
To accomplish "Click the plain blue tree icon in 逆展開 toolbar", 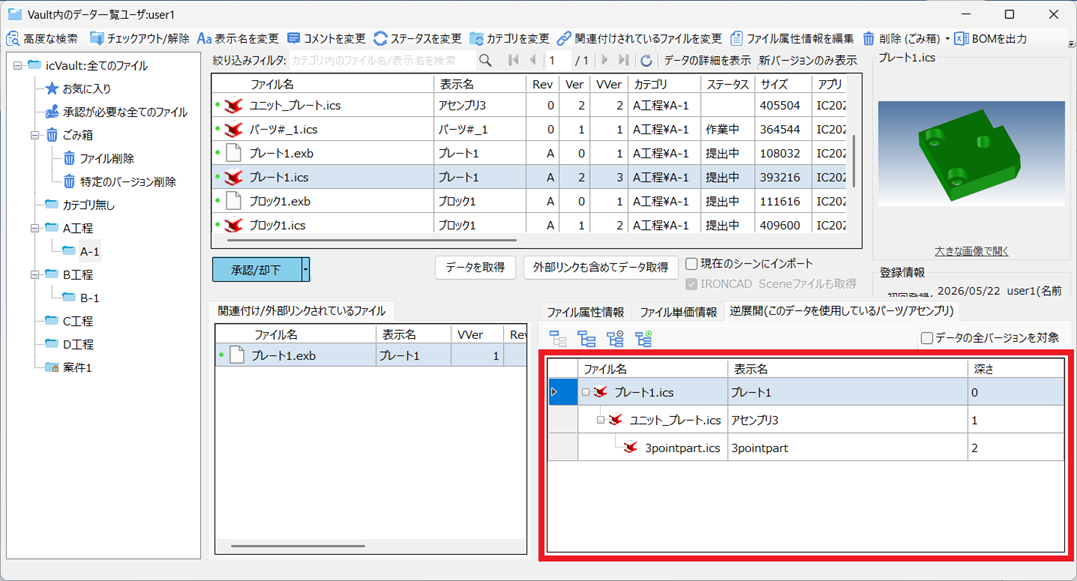I will [587, 339].
